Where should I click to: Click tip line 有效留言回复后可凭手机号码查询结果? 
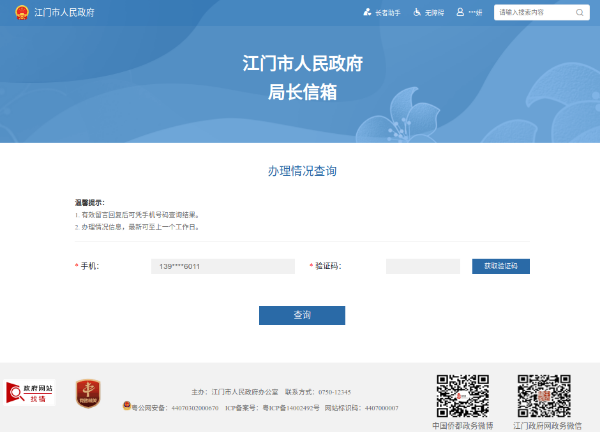(x=137, y=215)
